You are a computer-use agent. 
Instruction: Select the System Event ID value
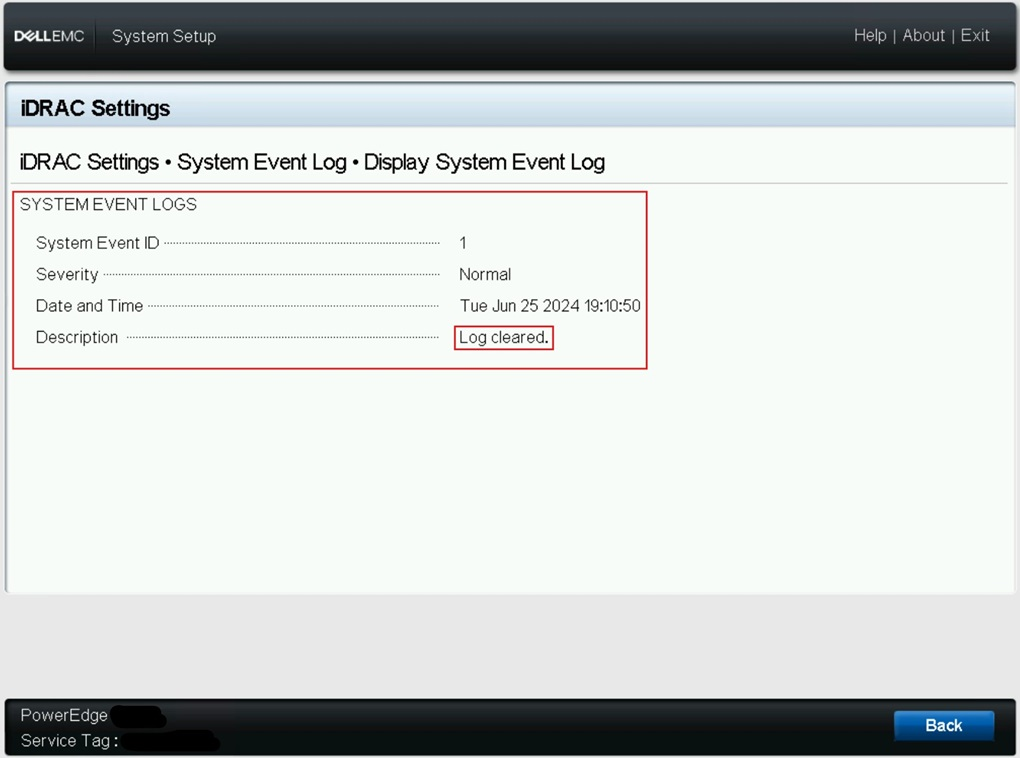[x=462, y=242]
